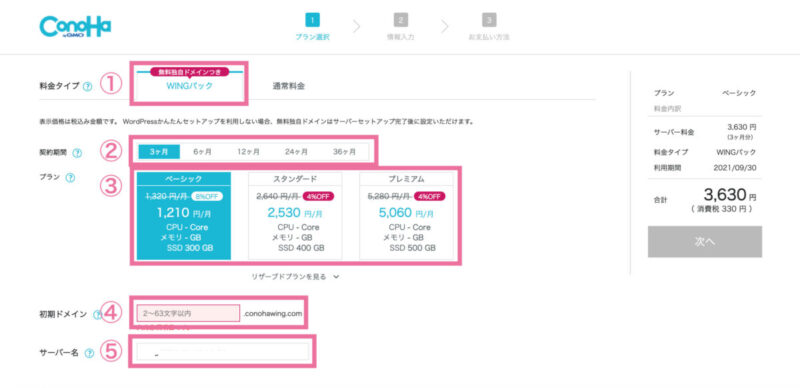
Task: Choose the スタンダード plan card
Action: coord(295,215)
